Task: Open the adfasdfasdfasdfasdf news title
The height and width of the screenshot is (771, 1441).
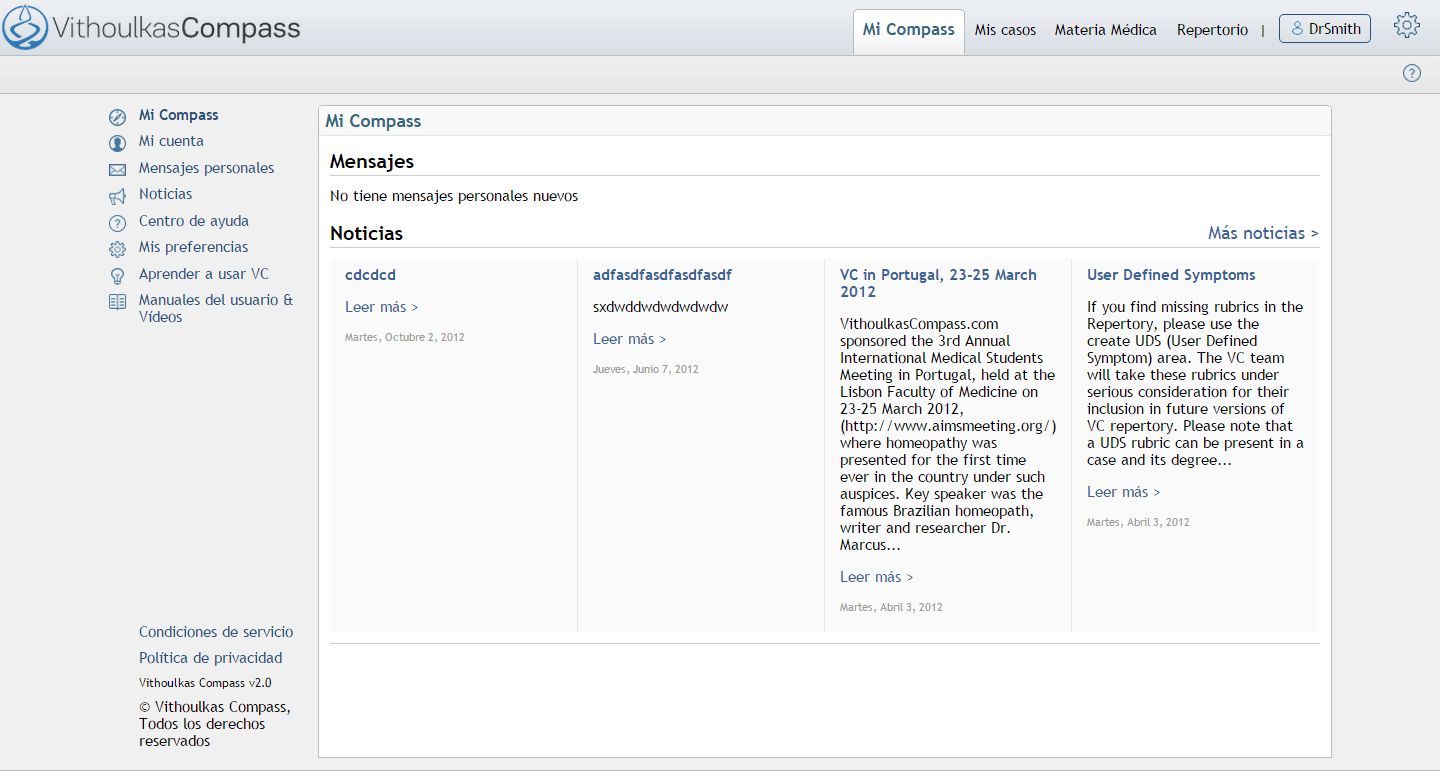Action: click(662, 275)
